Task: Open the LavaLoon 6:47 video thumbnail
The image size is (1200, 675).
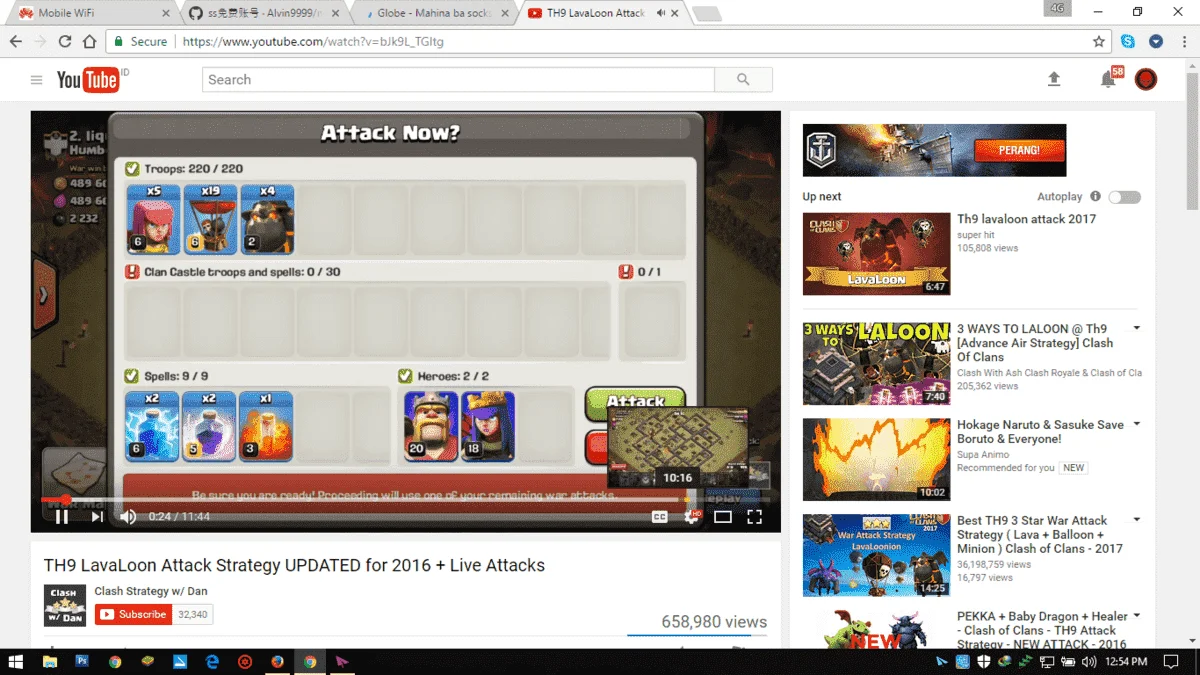Action: pyautogui.click(x=876, y=253)
